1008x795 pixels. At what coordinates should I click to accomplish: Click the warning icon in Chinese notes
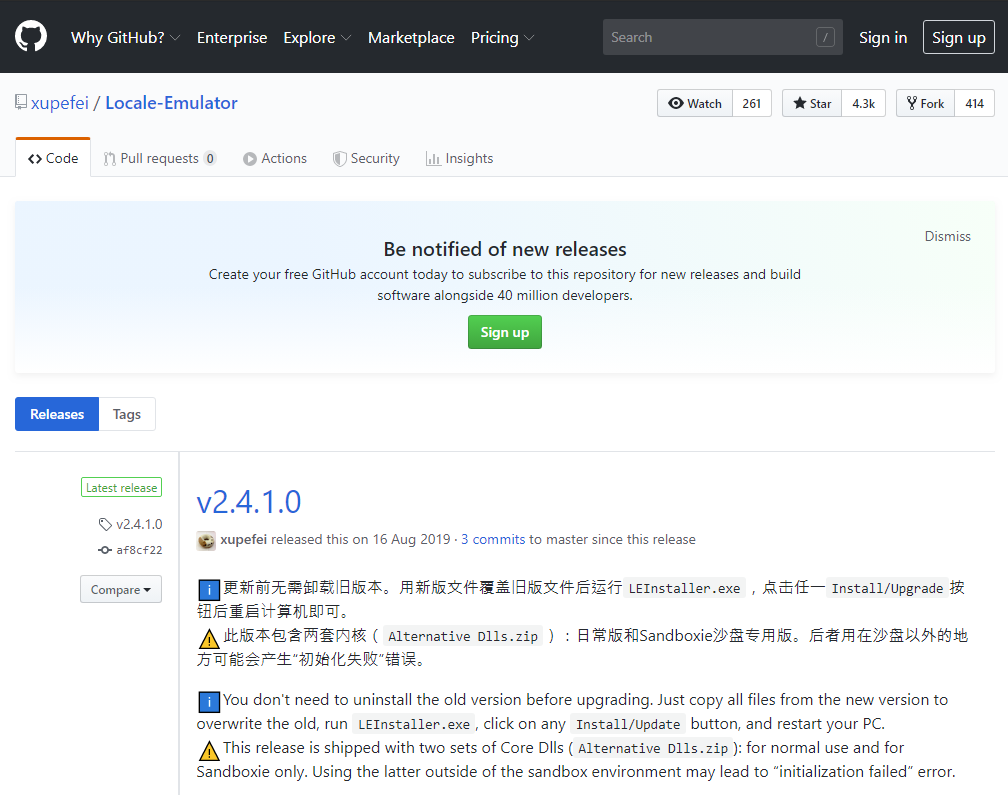click(209, 638)
